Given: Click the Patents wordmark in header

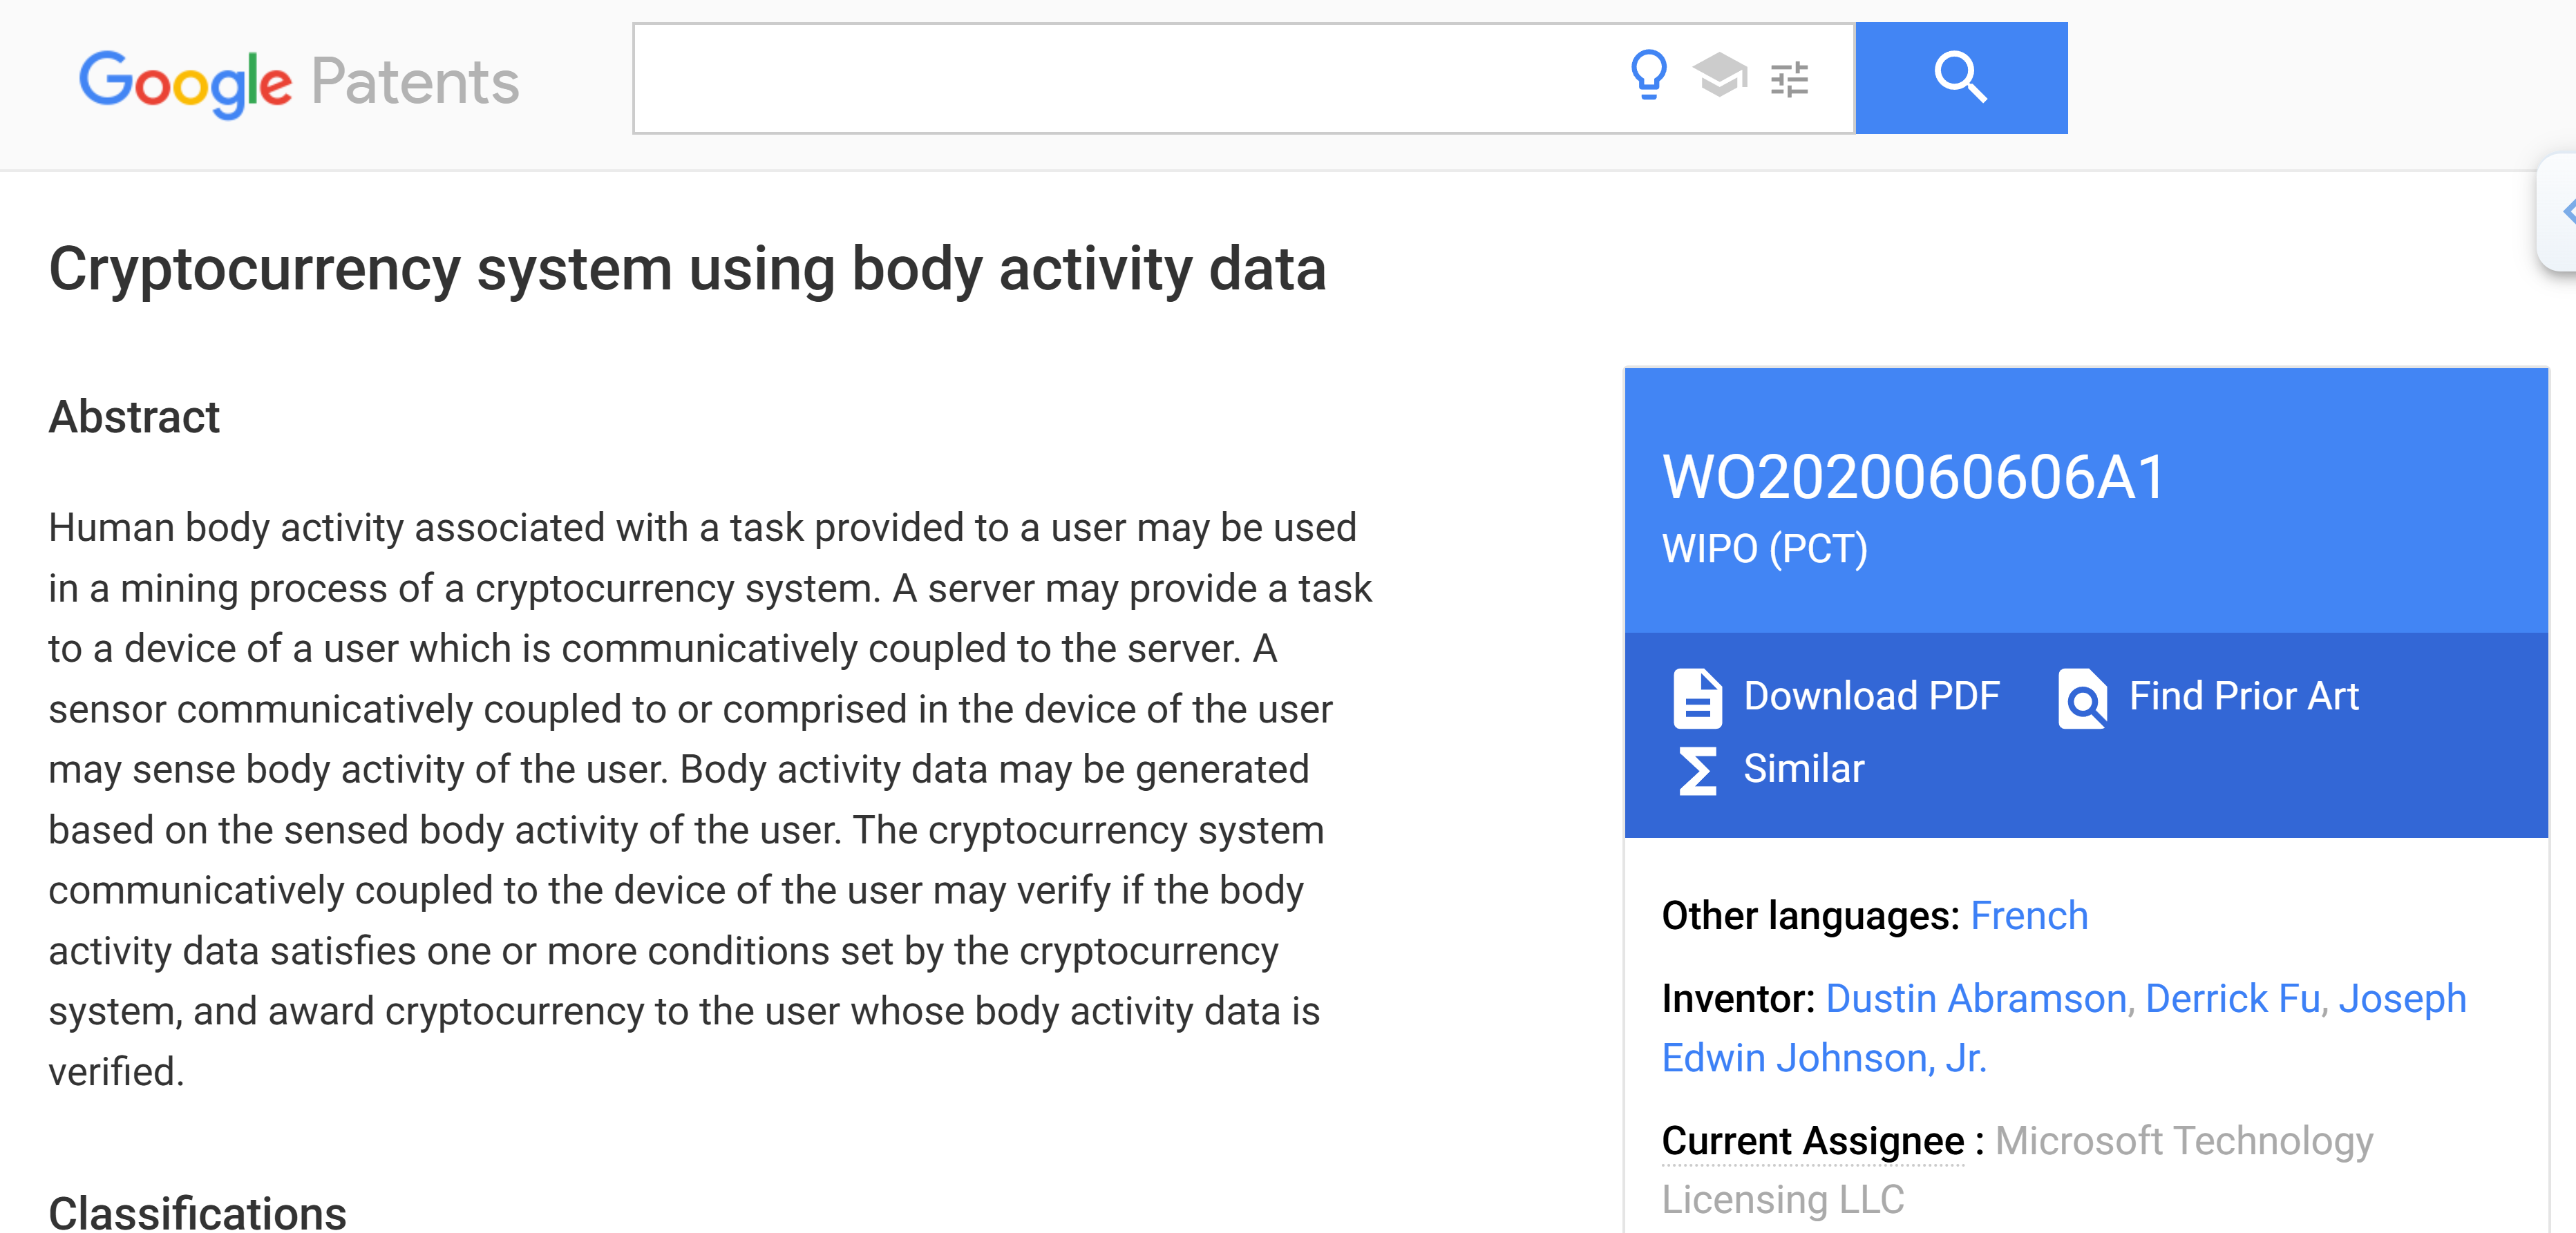Looking at the screenshot, I should coord(415,82).
